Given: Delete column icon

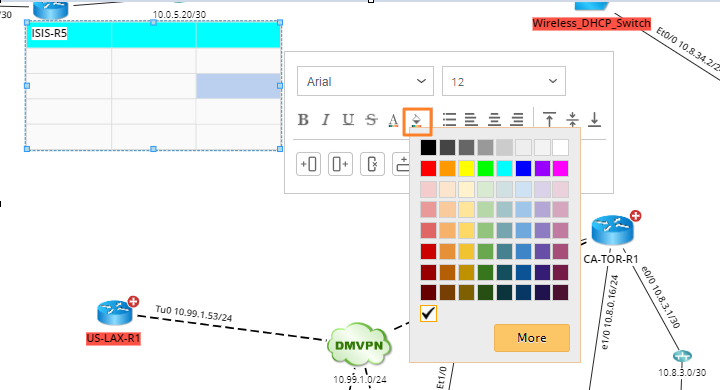Looking at the screenshot, I should (x=372, y=164).
